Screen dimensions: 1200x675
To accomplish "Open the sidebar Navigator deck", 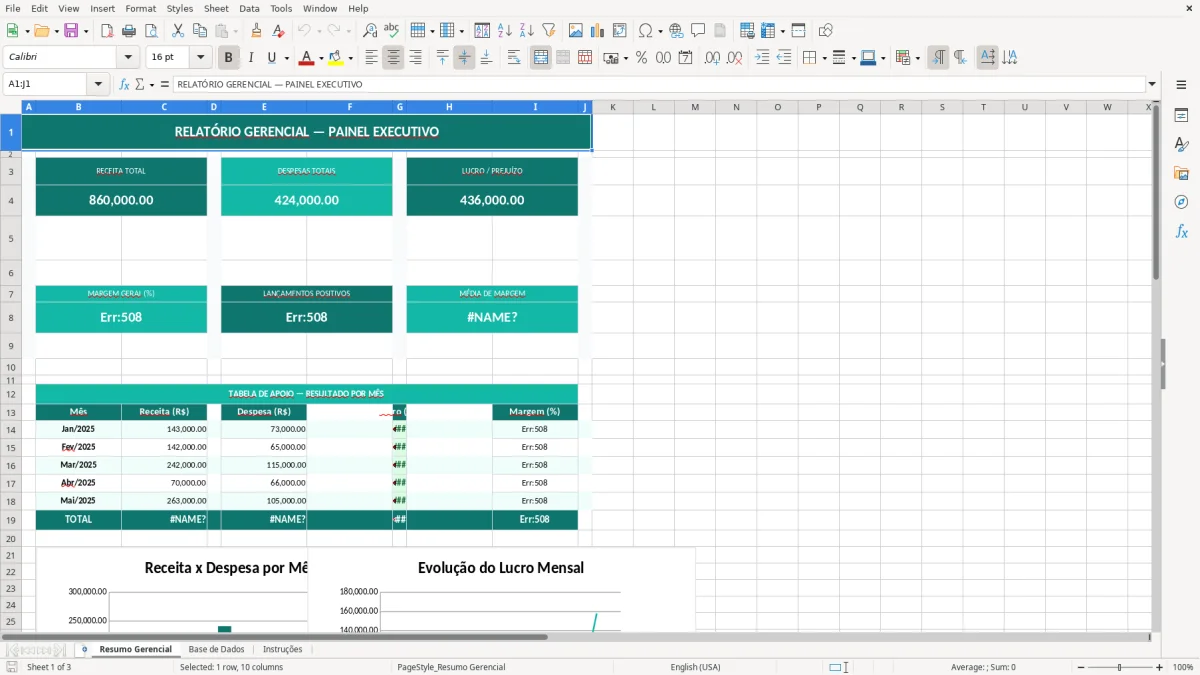I will [x=1181, y=202].
